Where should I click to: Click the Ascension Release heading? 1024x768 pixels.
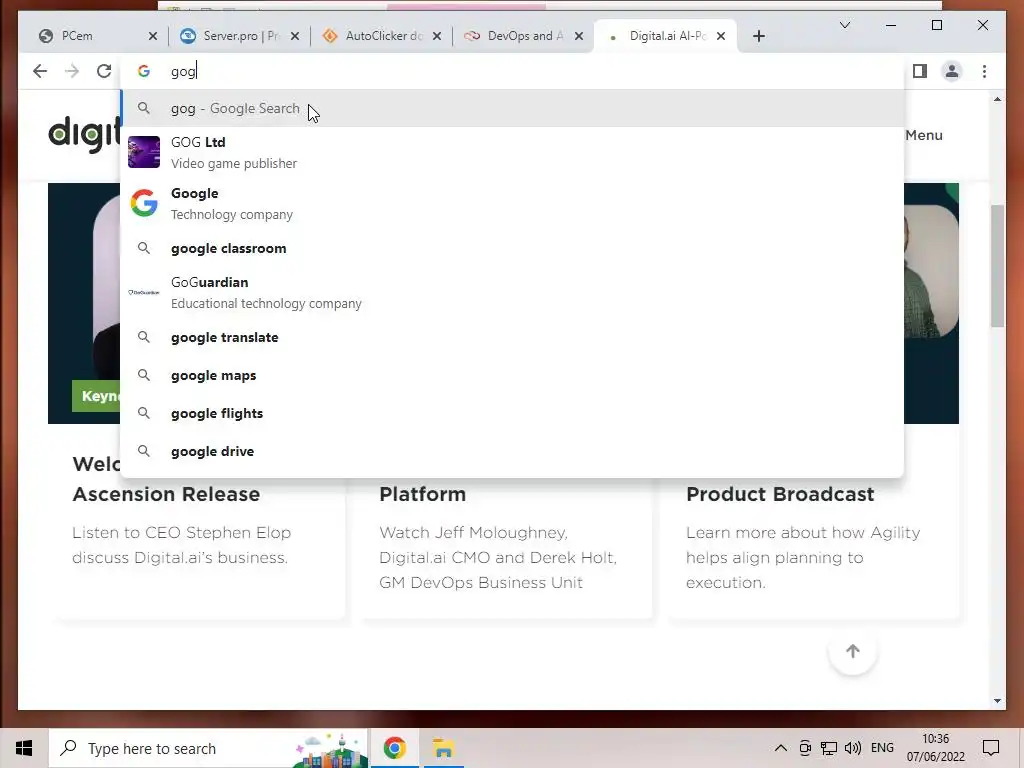click(x=166, y=494)
